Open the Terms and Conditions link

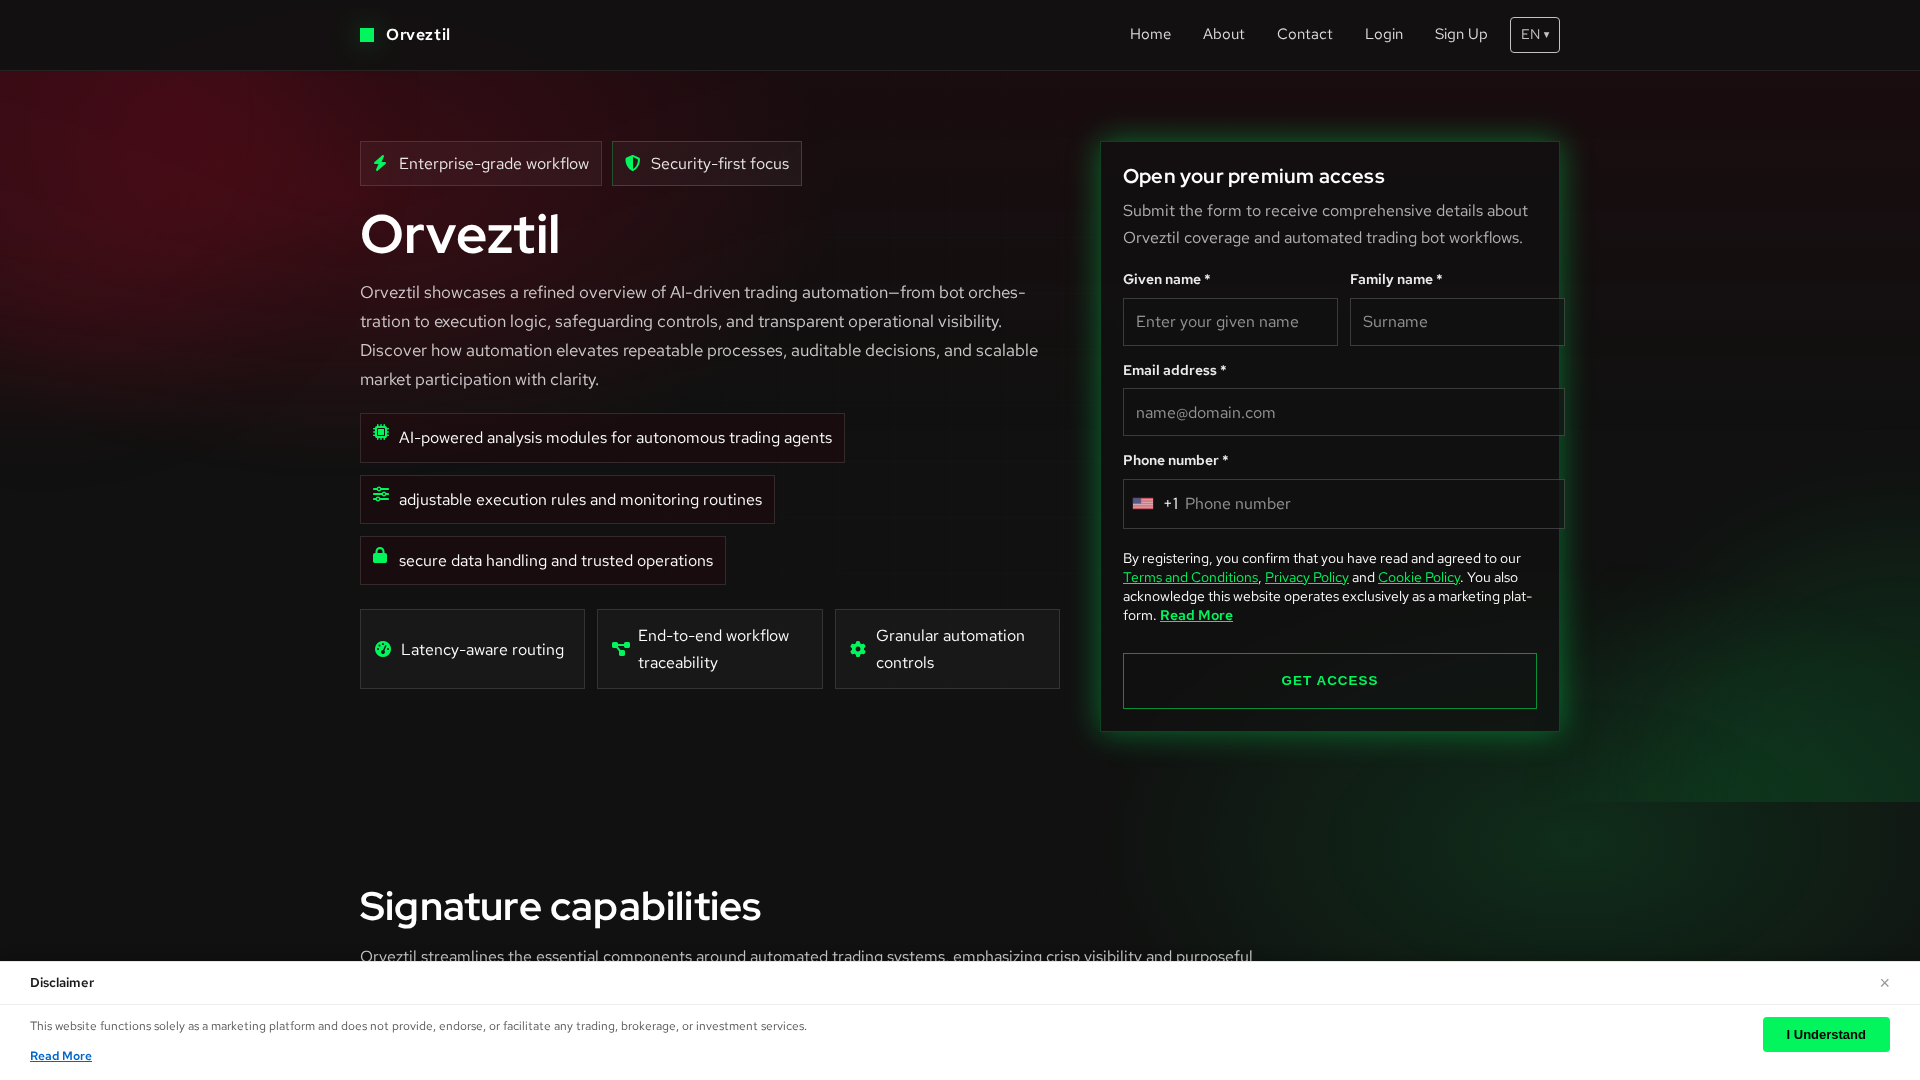[1190, 577]
